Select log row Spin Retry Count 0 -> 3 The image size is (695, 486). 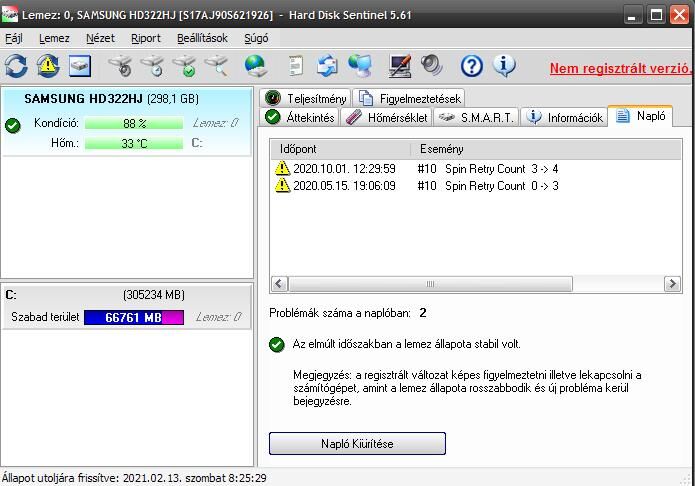[476, 185]
